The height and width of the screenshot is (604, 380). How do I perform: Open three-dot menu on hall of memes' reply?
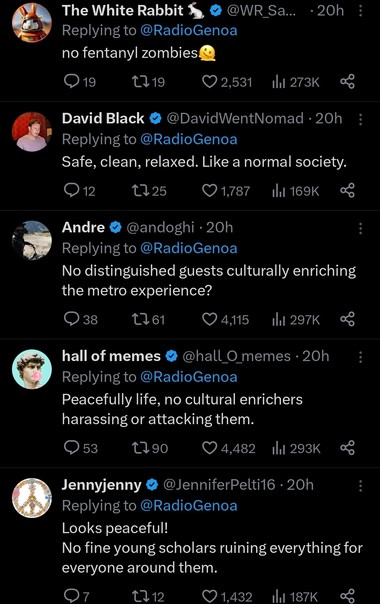coord(360,357)
